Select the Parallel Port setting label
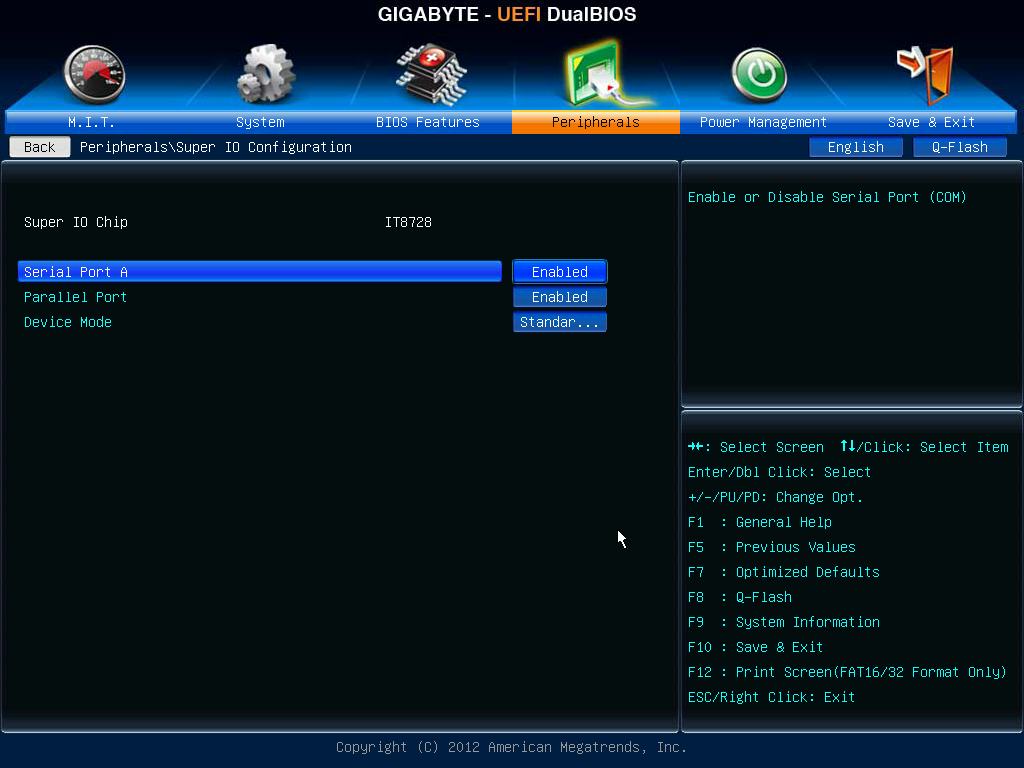 point(75,297)
